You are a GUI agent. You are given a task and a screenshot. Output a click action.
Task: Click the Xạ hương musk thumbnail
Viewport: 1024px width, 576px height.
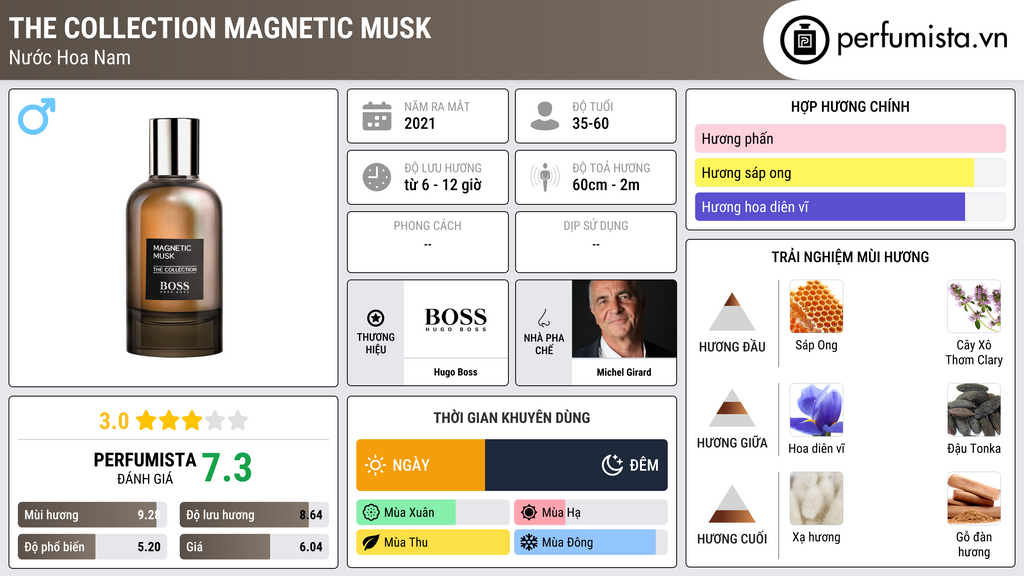pos(816,499)
